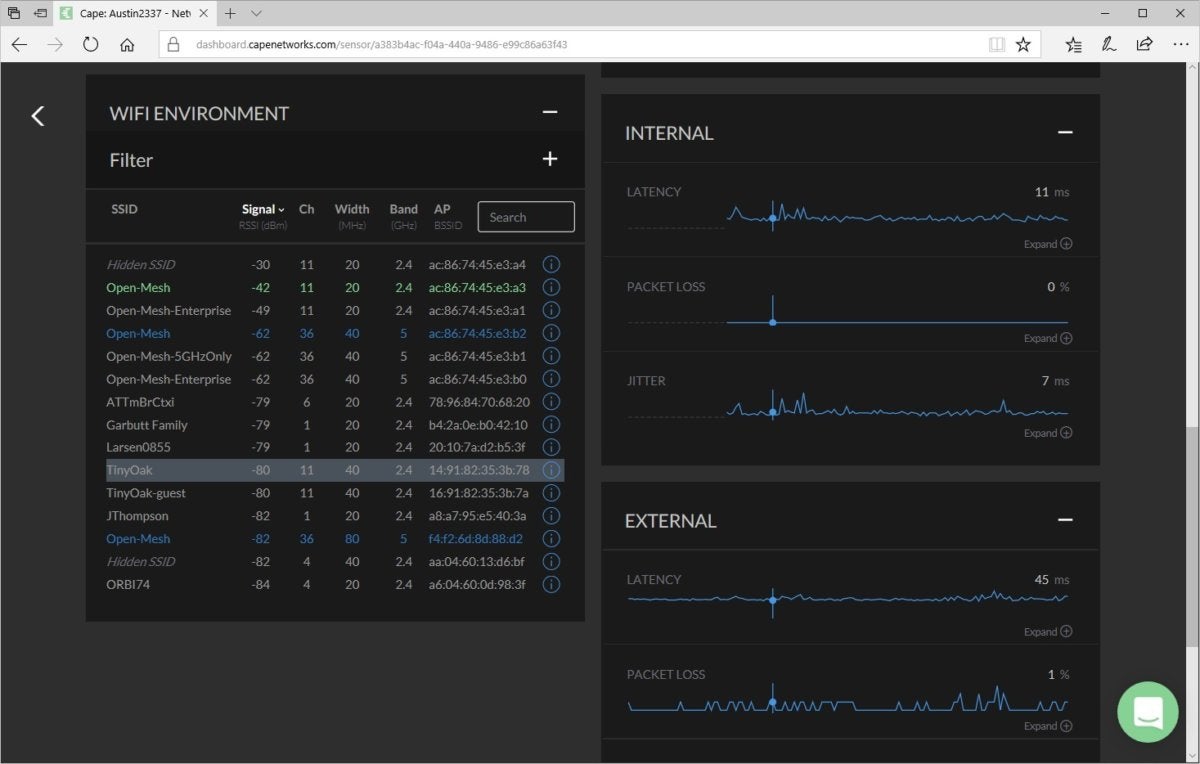The image size is (1200, 764).
Task: Sort networks by Ch column
Action: point(307,209)
